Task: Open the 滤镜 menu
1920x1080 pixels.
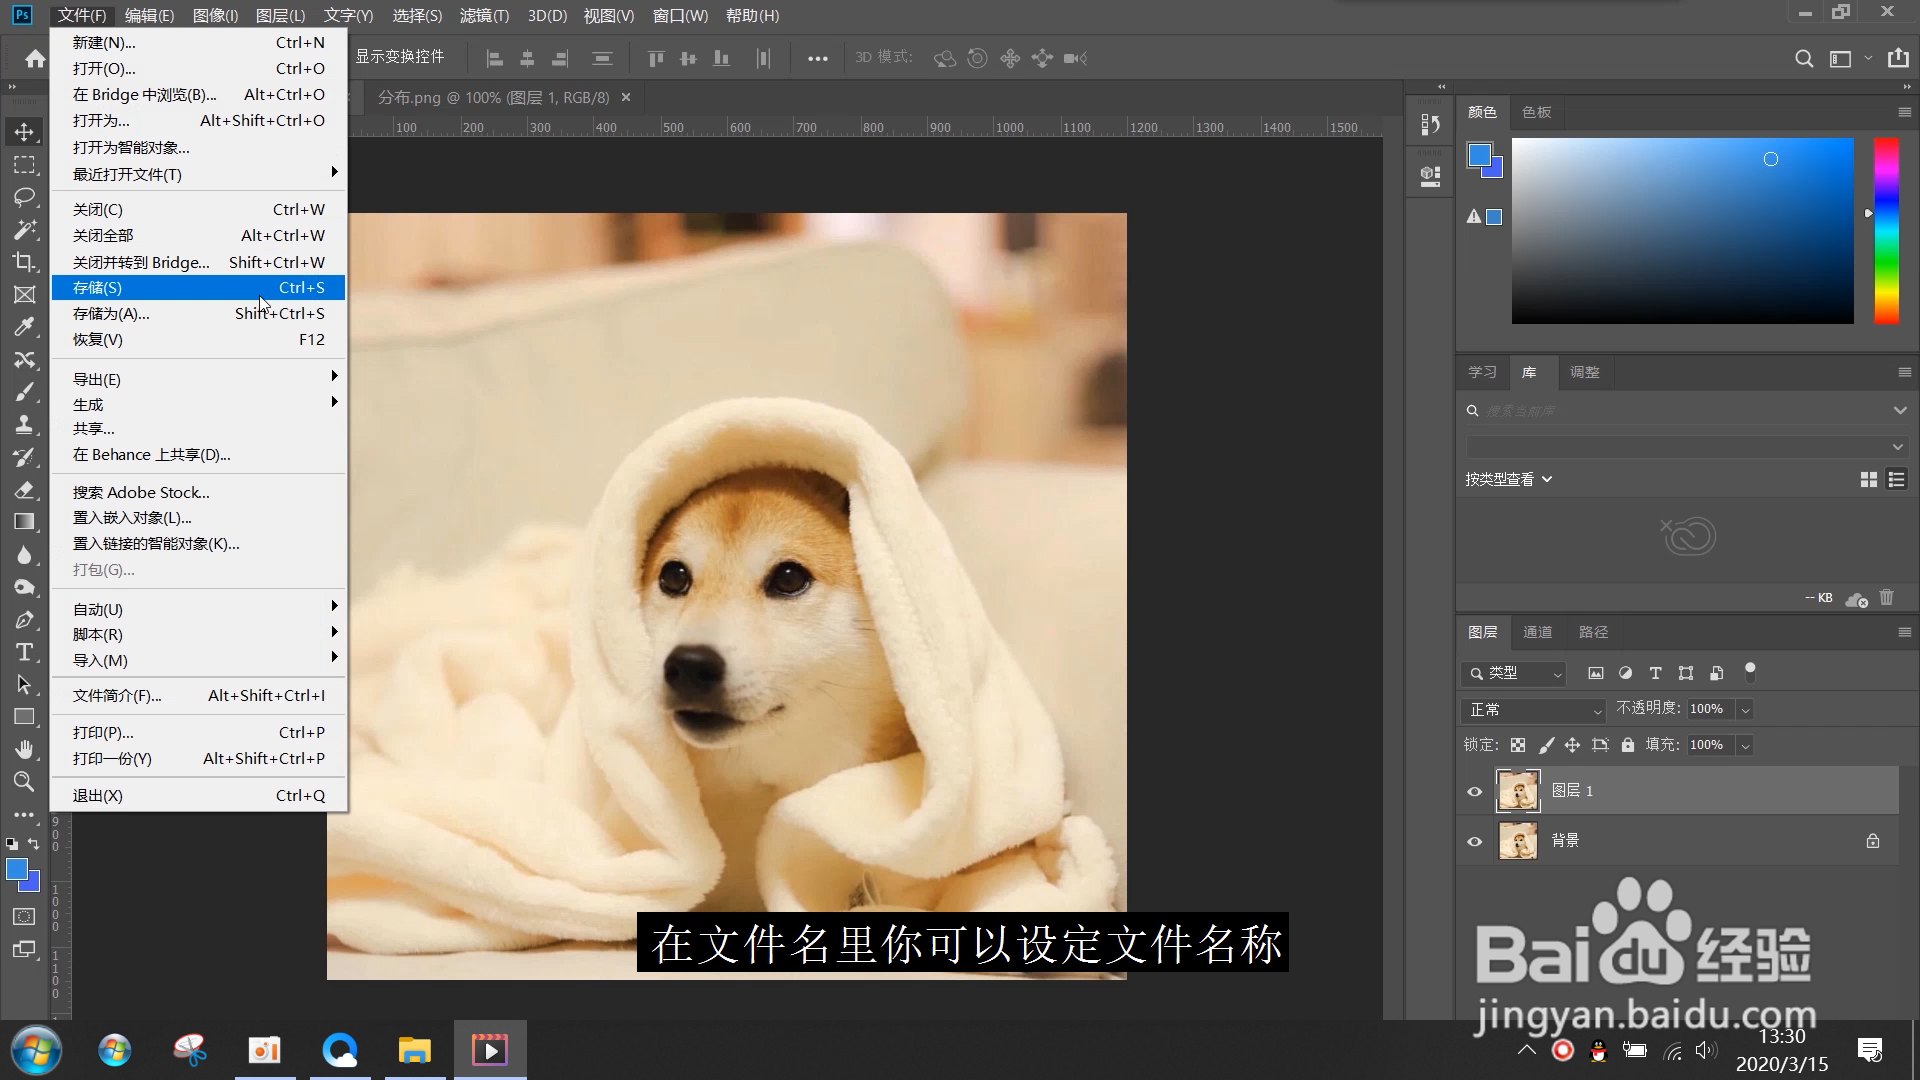Action: [484, 15]
